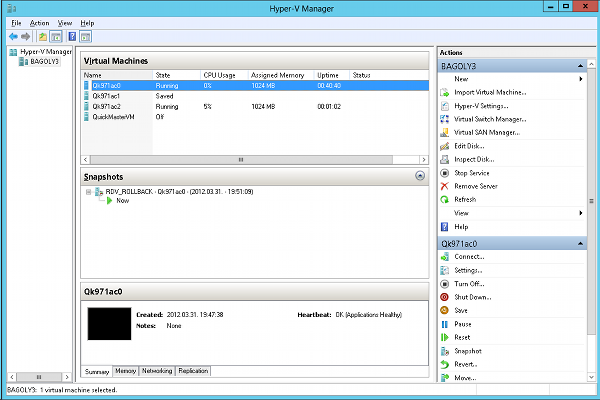
Task: Expand the View submenu arrow in Actions
Action: point(581,213)
